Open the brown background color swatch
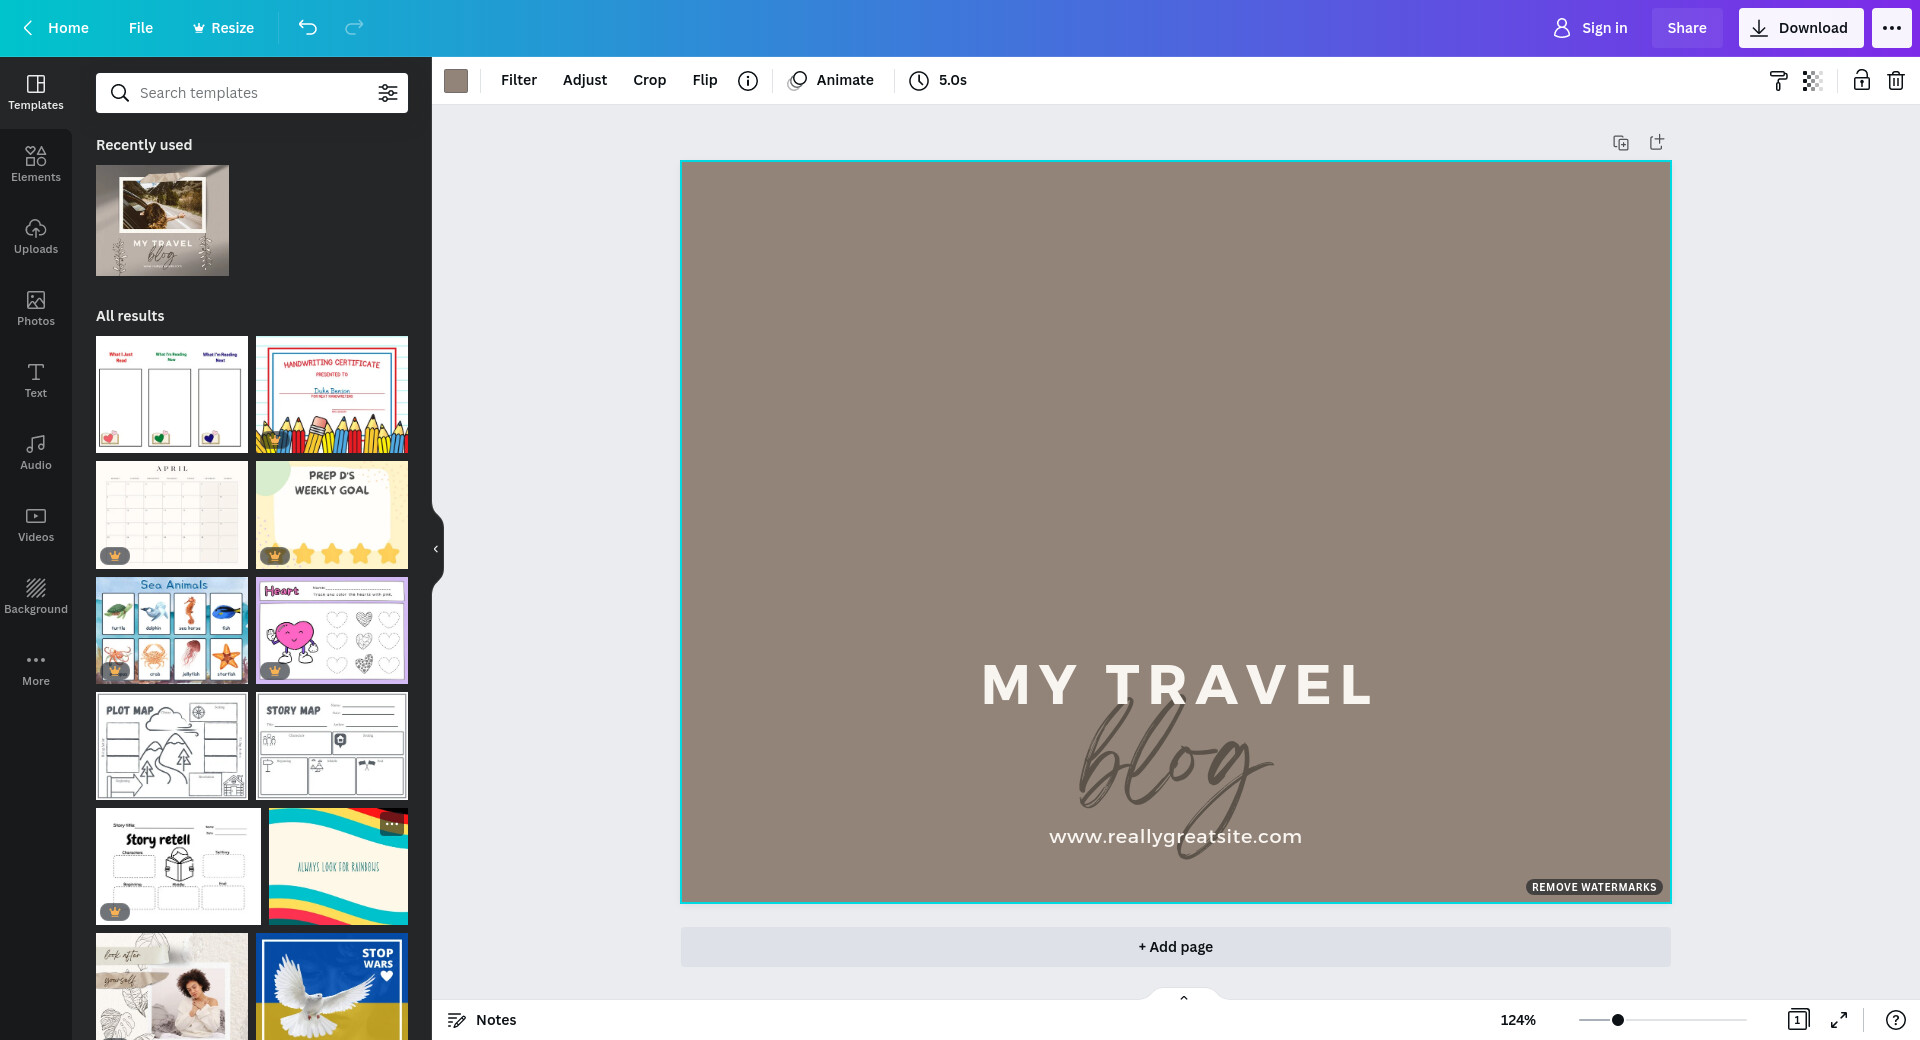The width and height of the screenshot is (1920, 1040). pos(456,81)
